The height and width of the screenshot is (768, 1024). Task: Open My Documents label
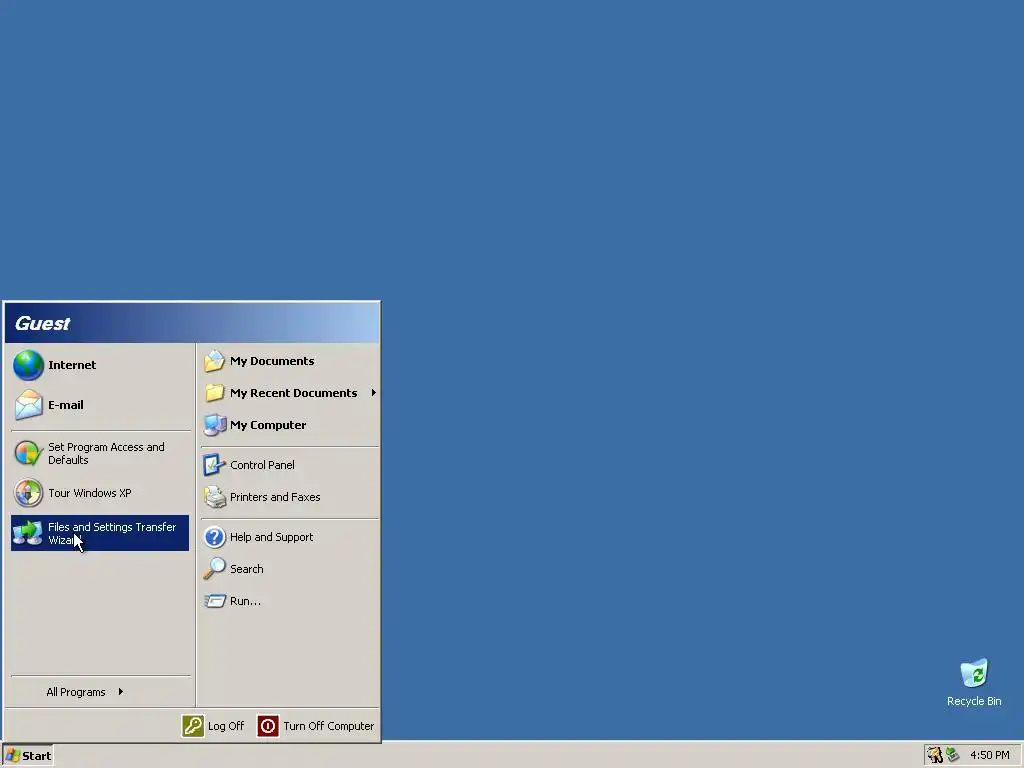click(x=272, y=361)
